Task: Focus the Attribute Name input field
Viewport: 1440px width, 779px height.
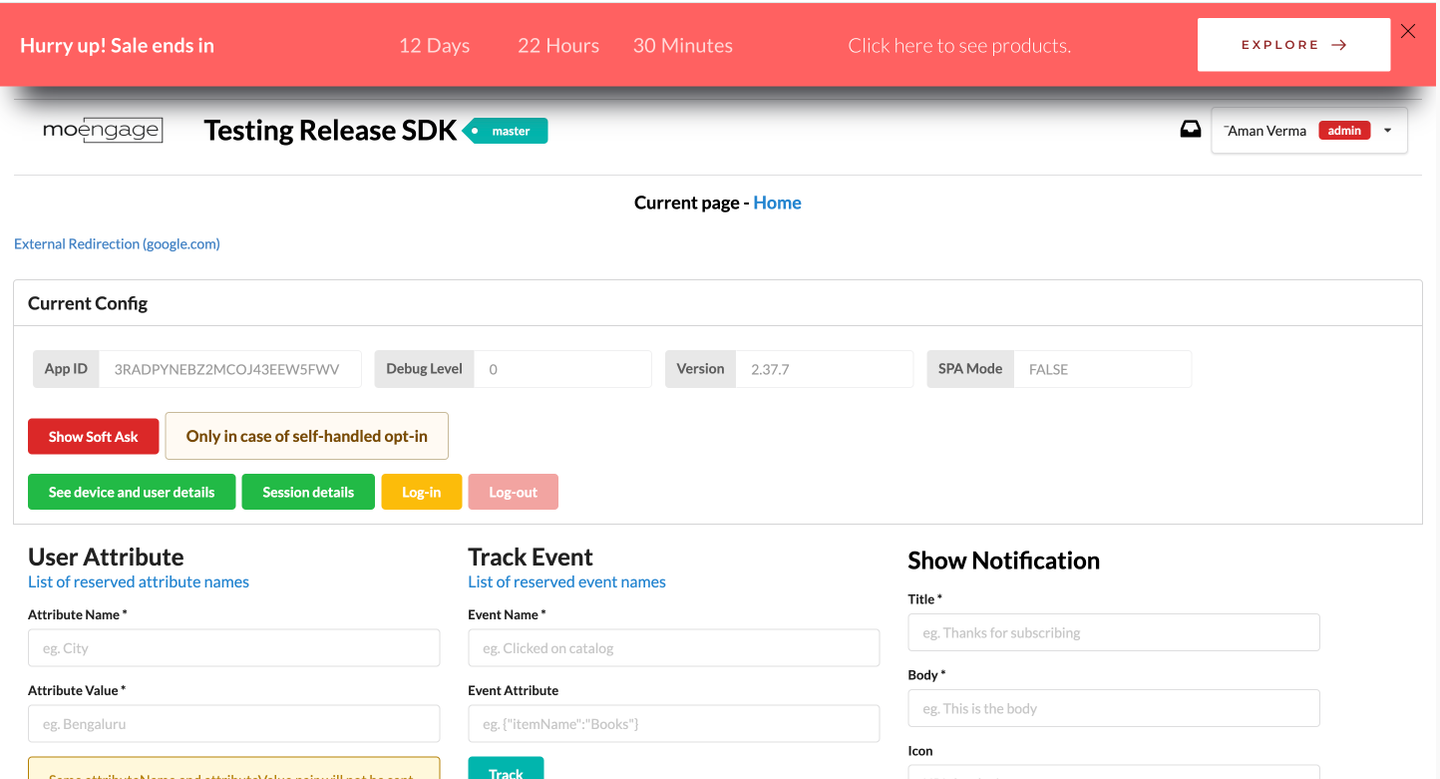Action: [x=234, y=648]
